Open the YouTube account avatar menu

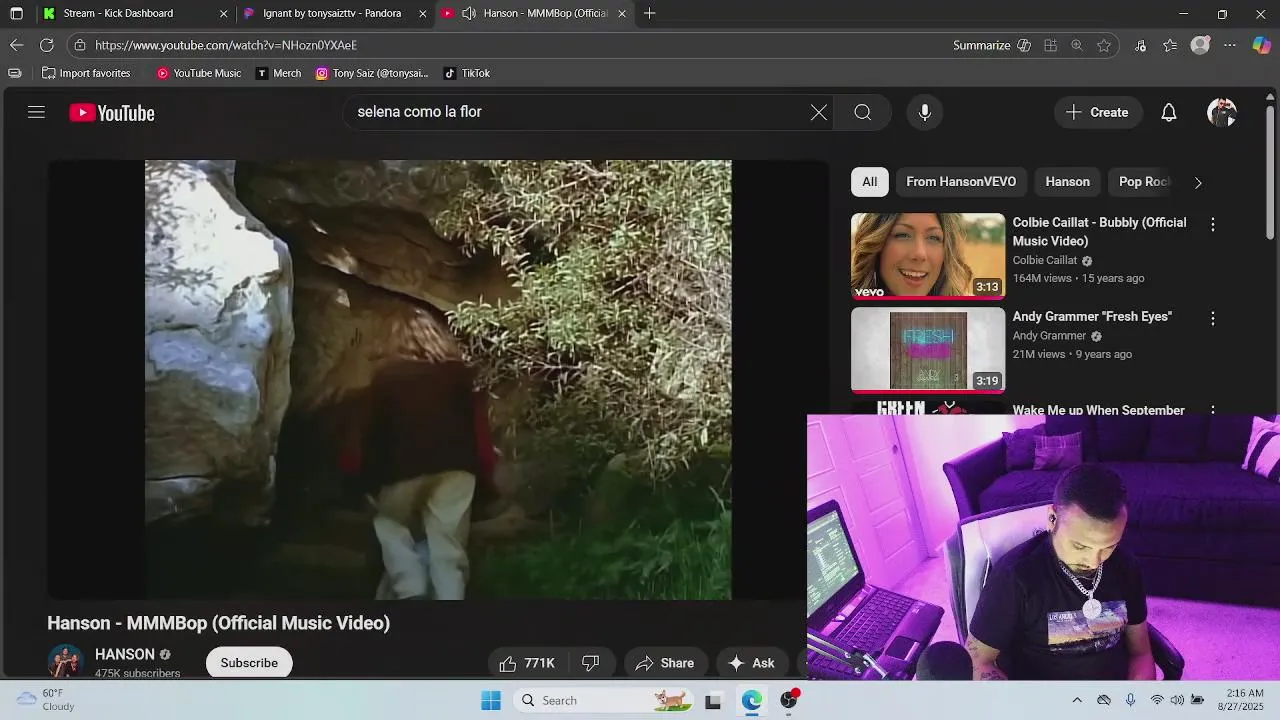pyautogui.click(x=1221, y=112)
